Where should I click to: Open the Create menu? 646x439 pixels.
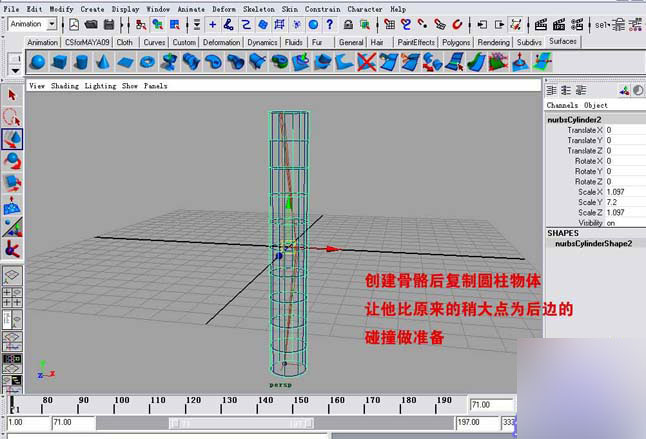tap(92, 9)
